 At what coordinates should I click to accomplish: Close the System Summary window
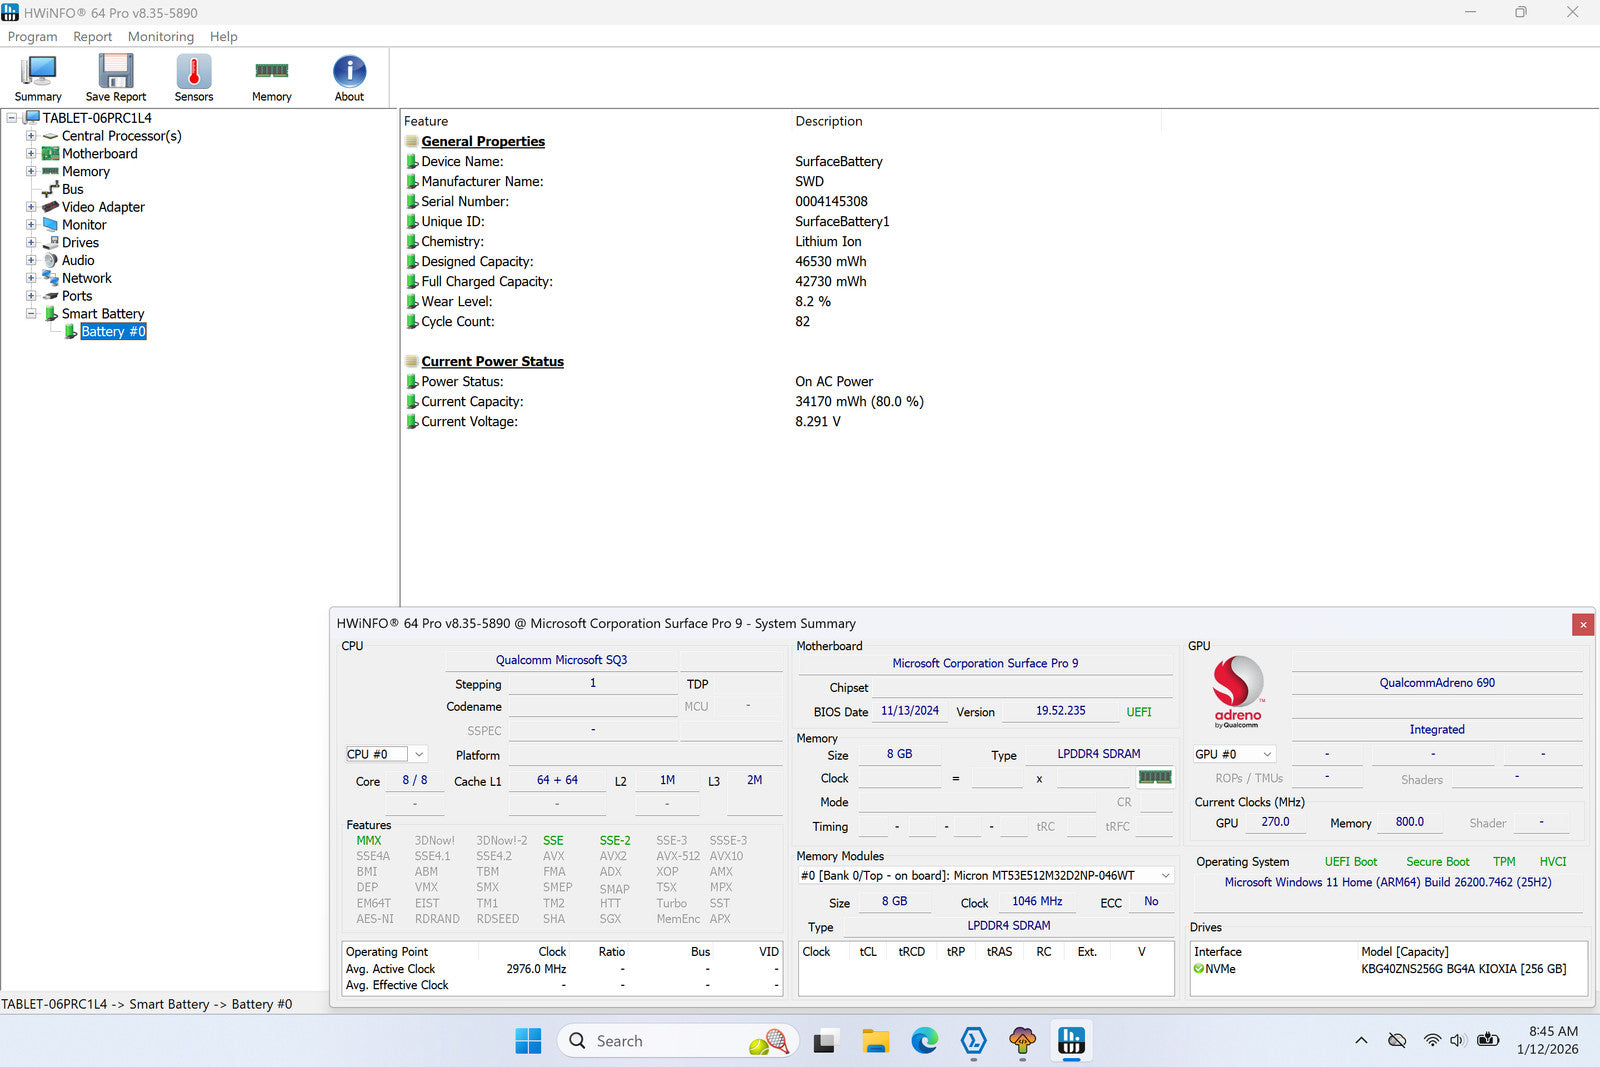coord(1583,624)
